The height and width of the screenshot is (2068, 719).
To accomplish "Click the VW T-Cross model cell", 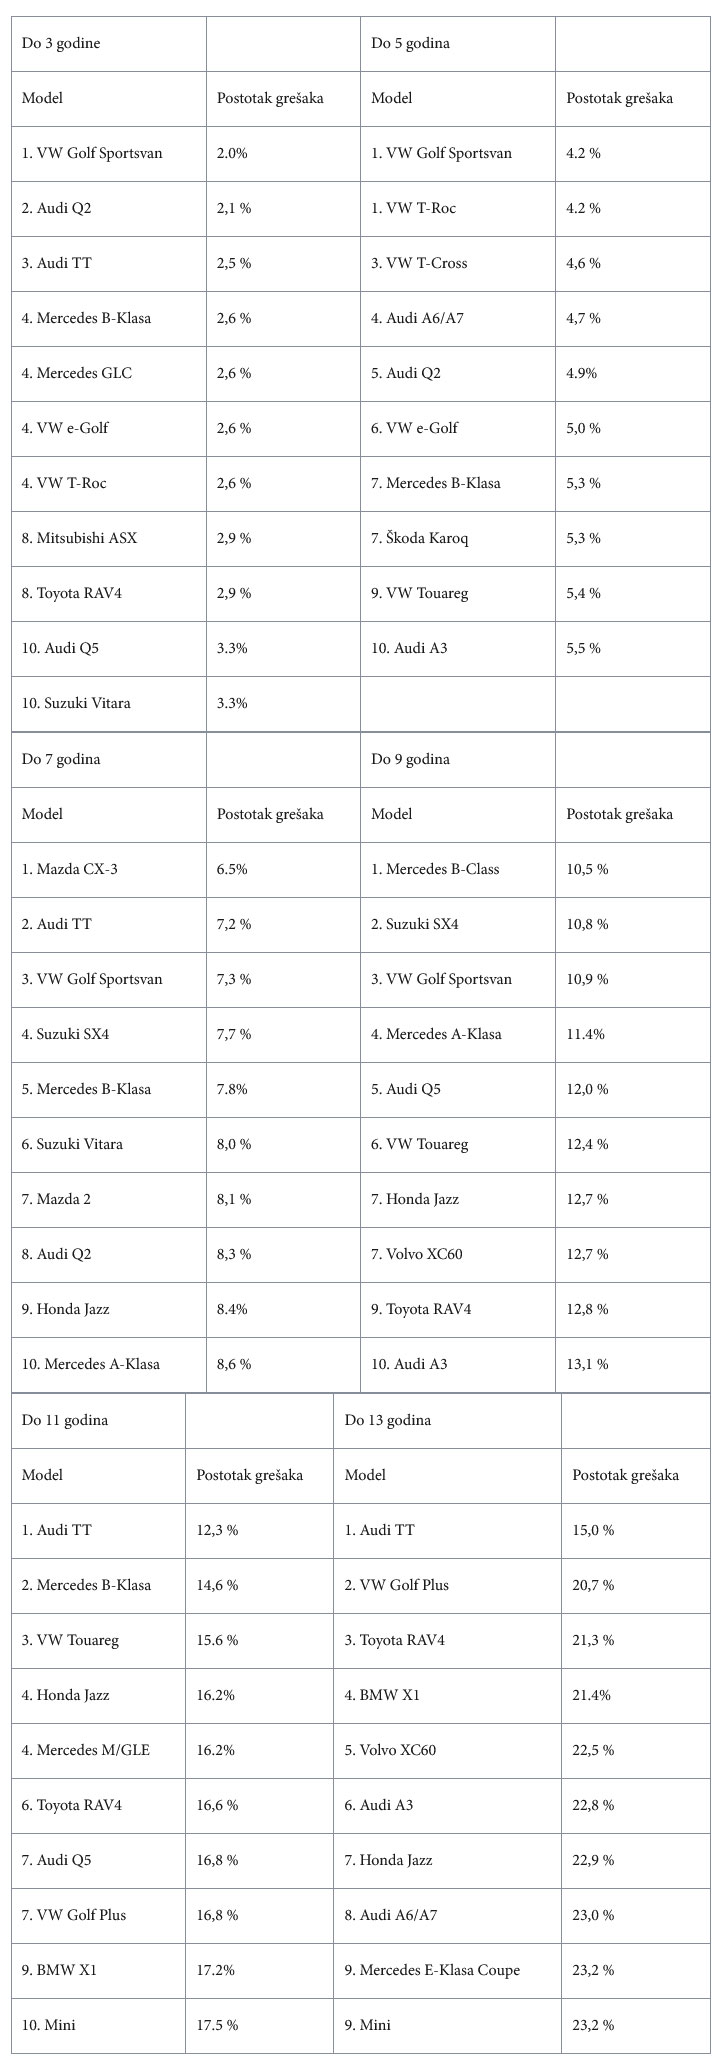I will click(419, 263).
